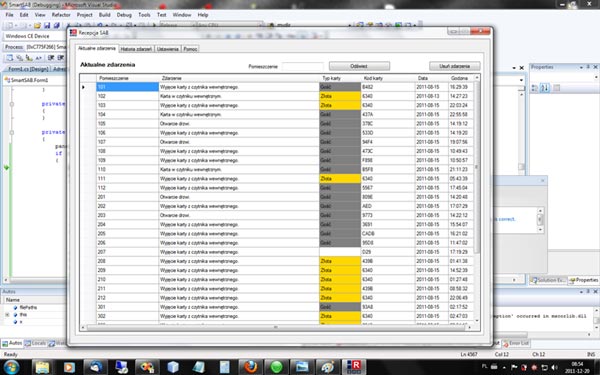The image size is (600, 375).
Task: Sort by the Kod karty column header
Action: (388, 78)
